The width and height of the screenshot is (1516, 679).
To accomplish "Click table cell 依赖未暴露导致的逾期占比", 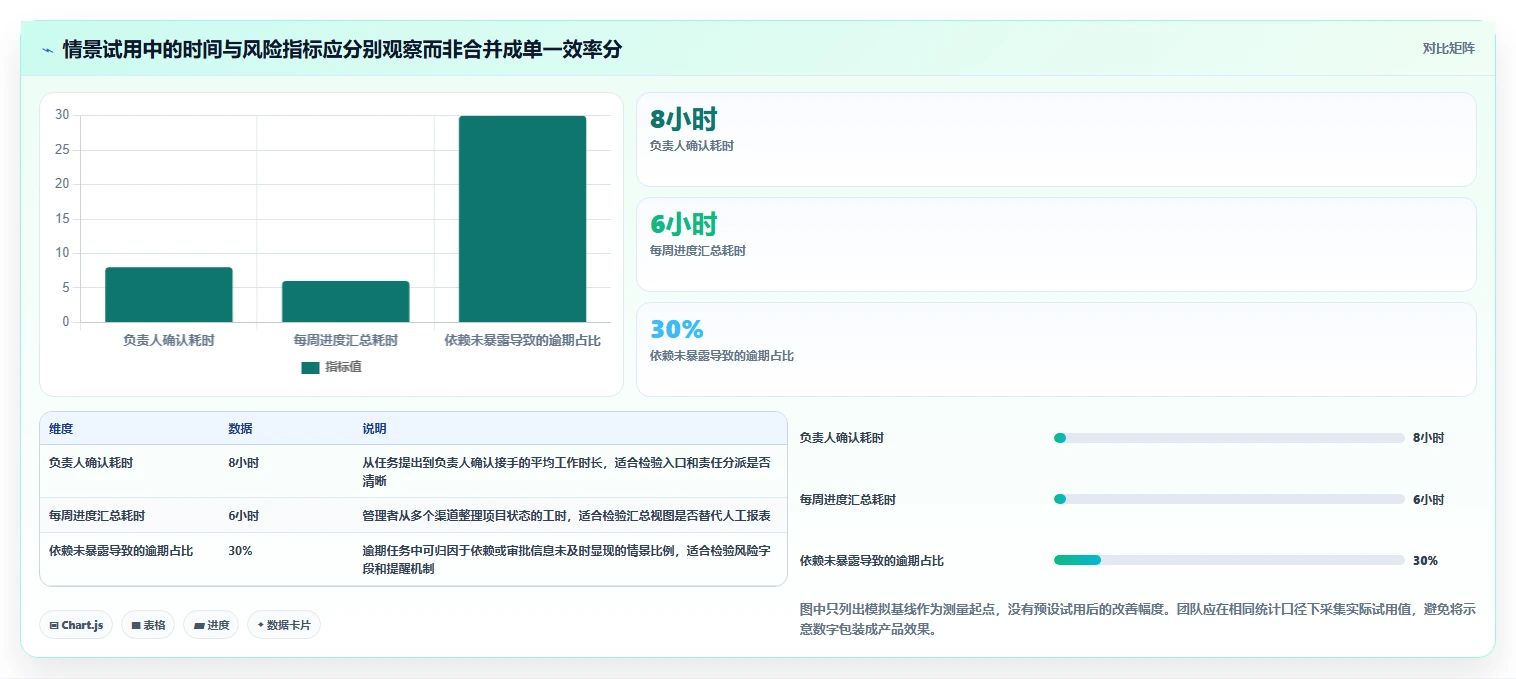I will [121, 551].
